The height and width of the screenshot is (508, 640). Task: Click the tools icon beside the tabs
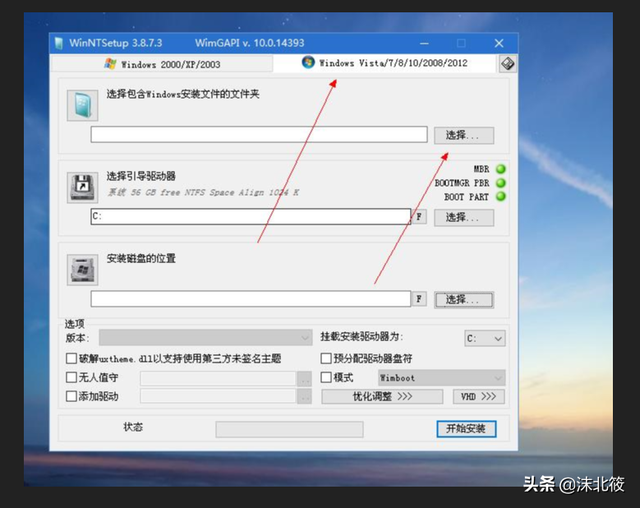tap(507, 64)
